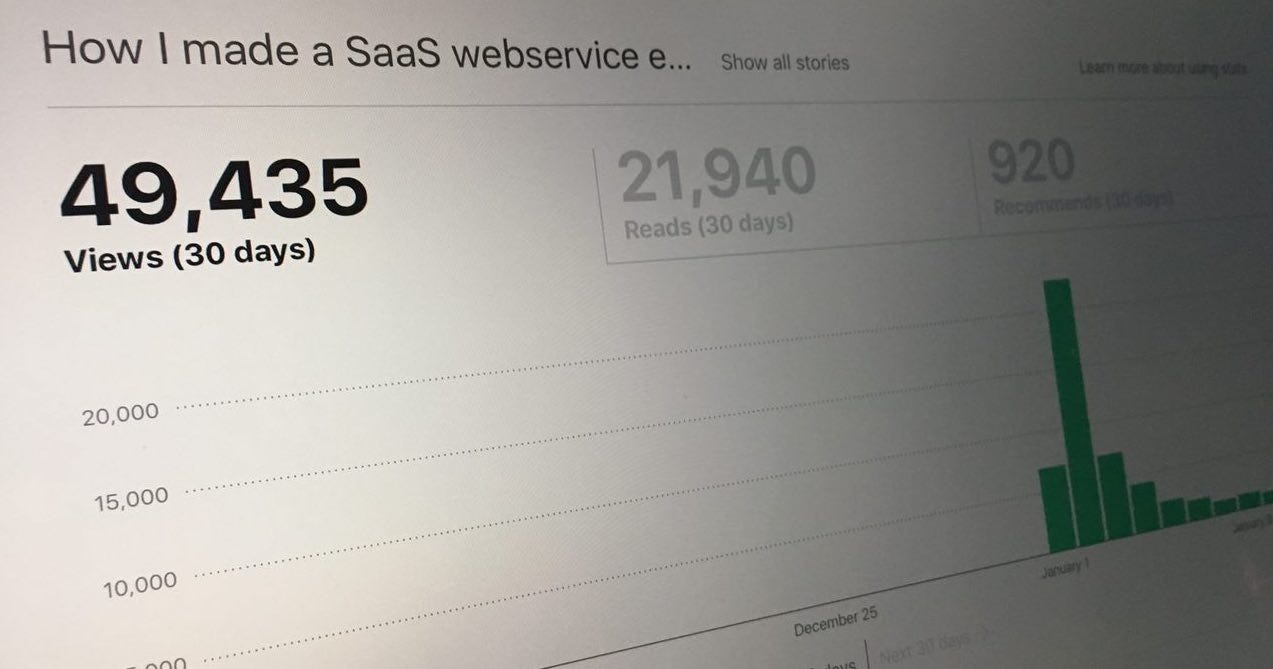Click the 20,000 axis label
Viewport: 1273px width, 669px height.
click(121, 415)
